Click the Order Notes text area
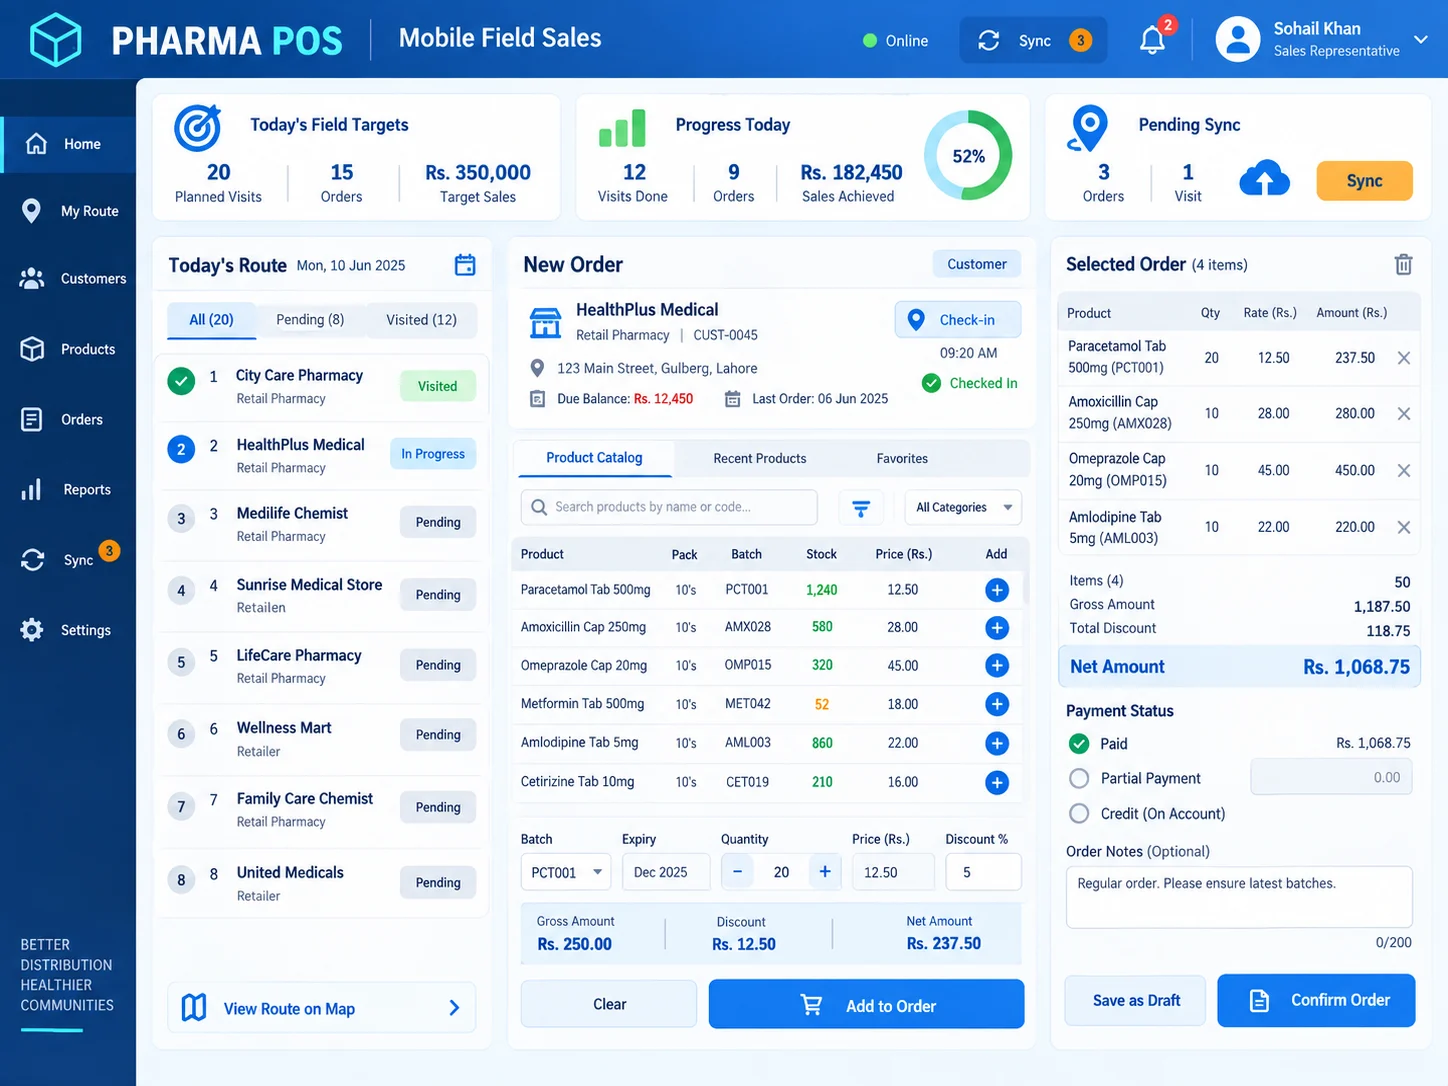The image size is (1448, 1086). click(1239, 897)
